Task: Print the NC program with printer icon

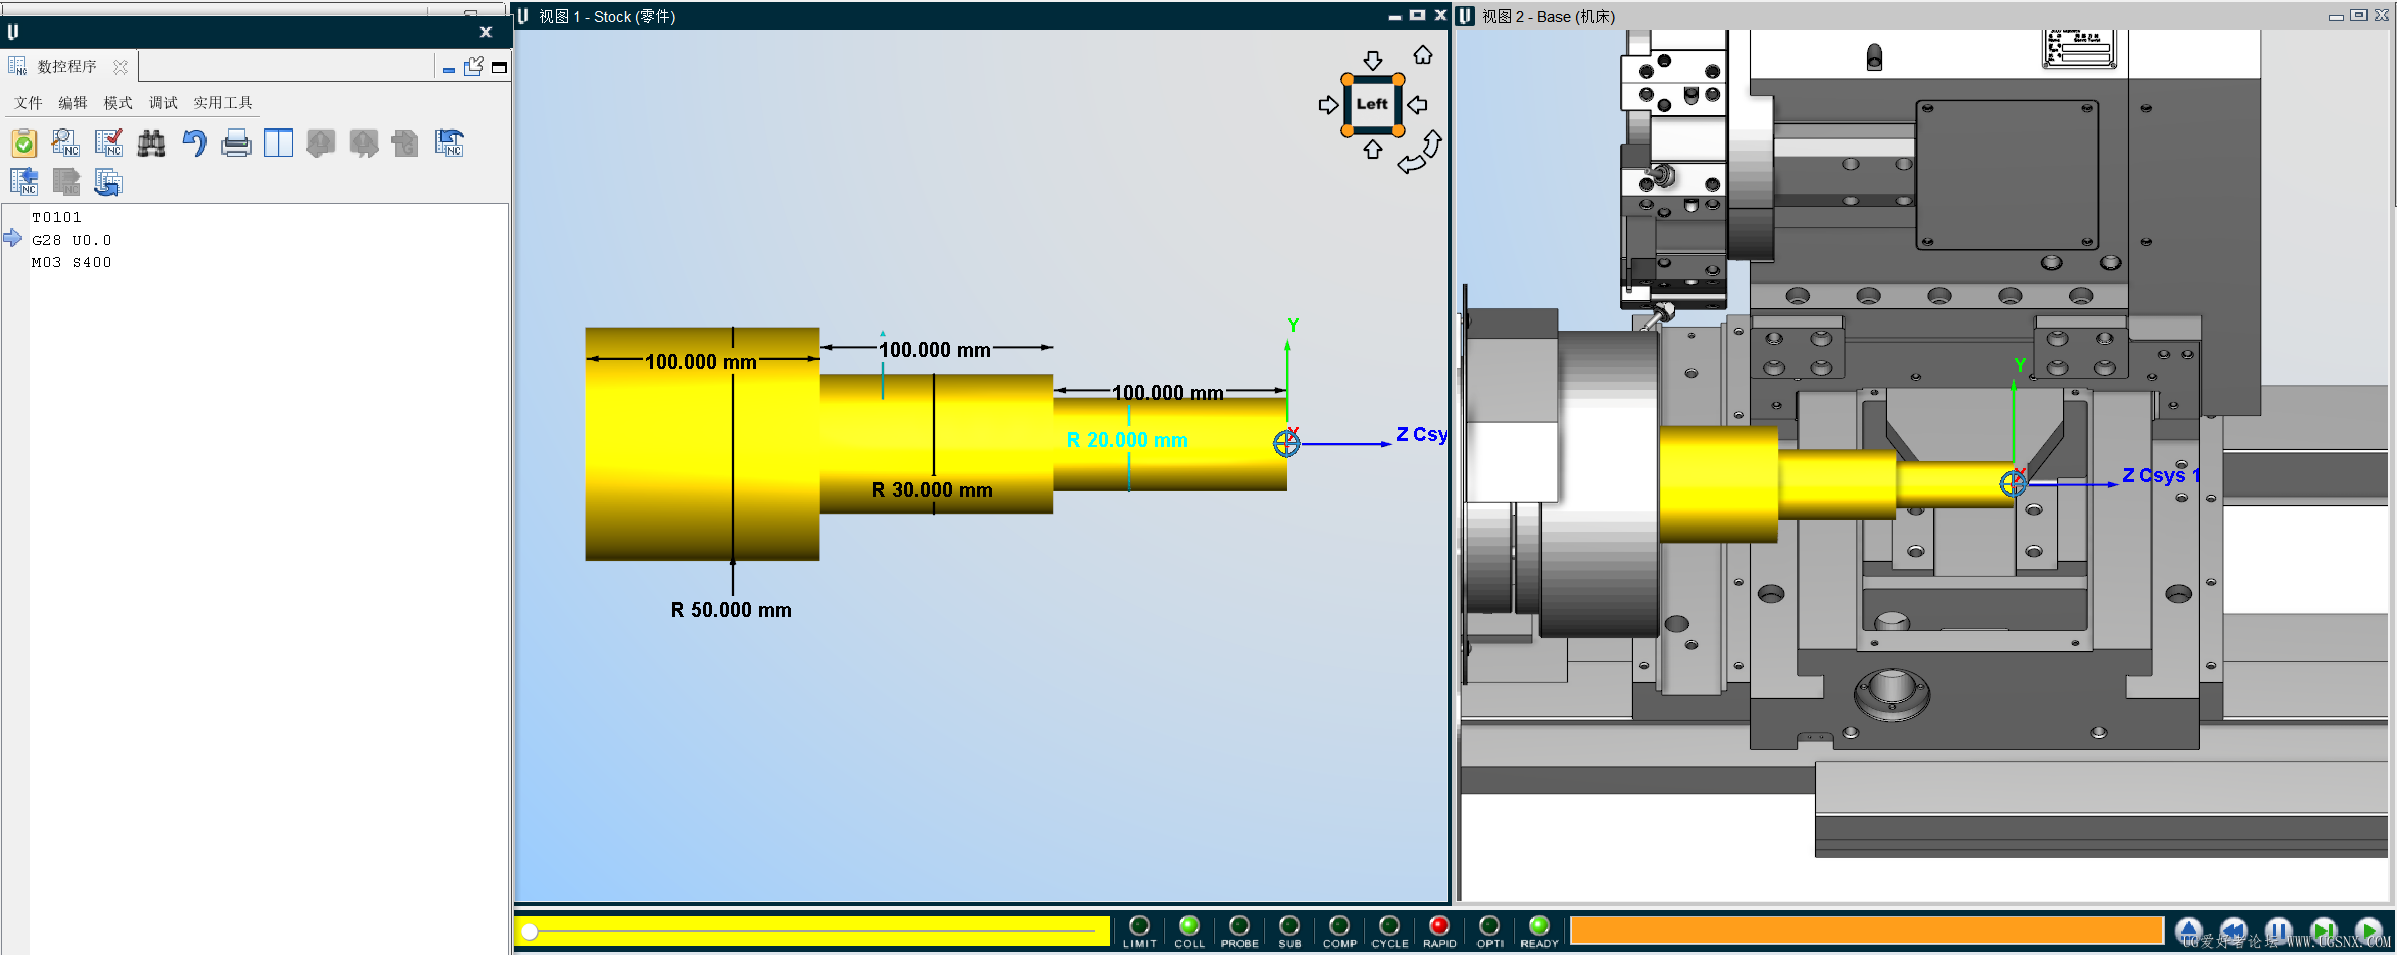Action: coord(236,144)
